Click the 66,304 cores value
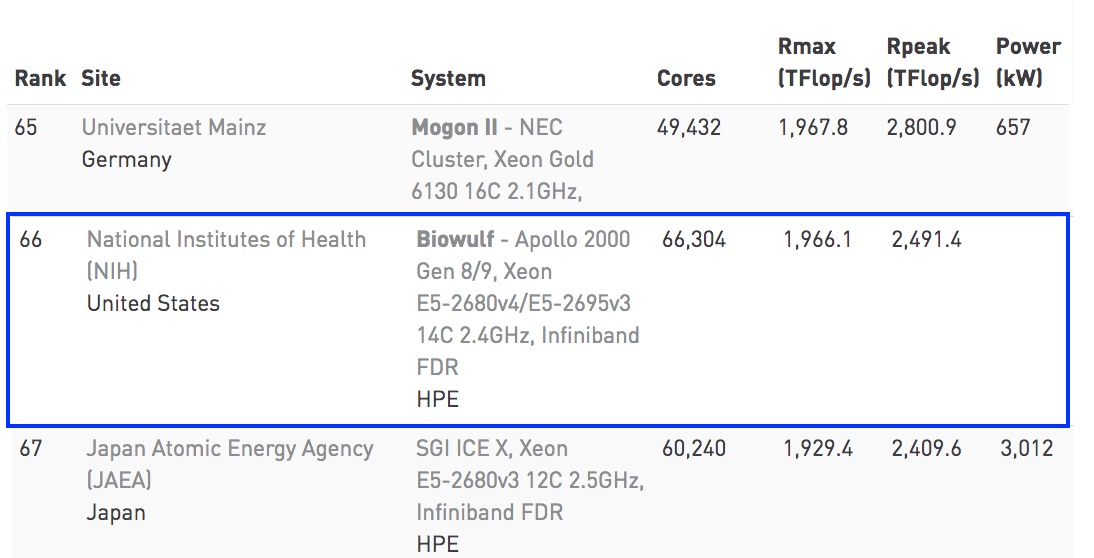1094x558 pixels. (694, 240)
